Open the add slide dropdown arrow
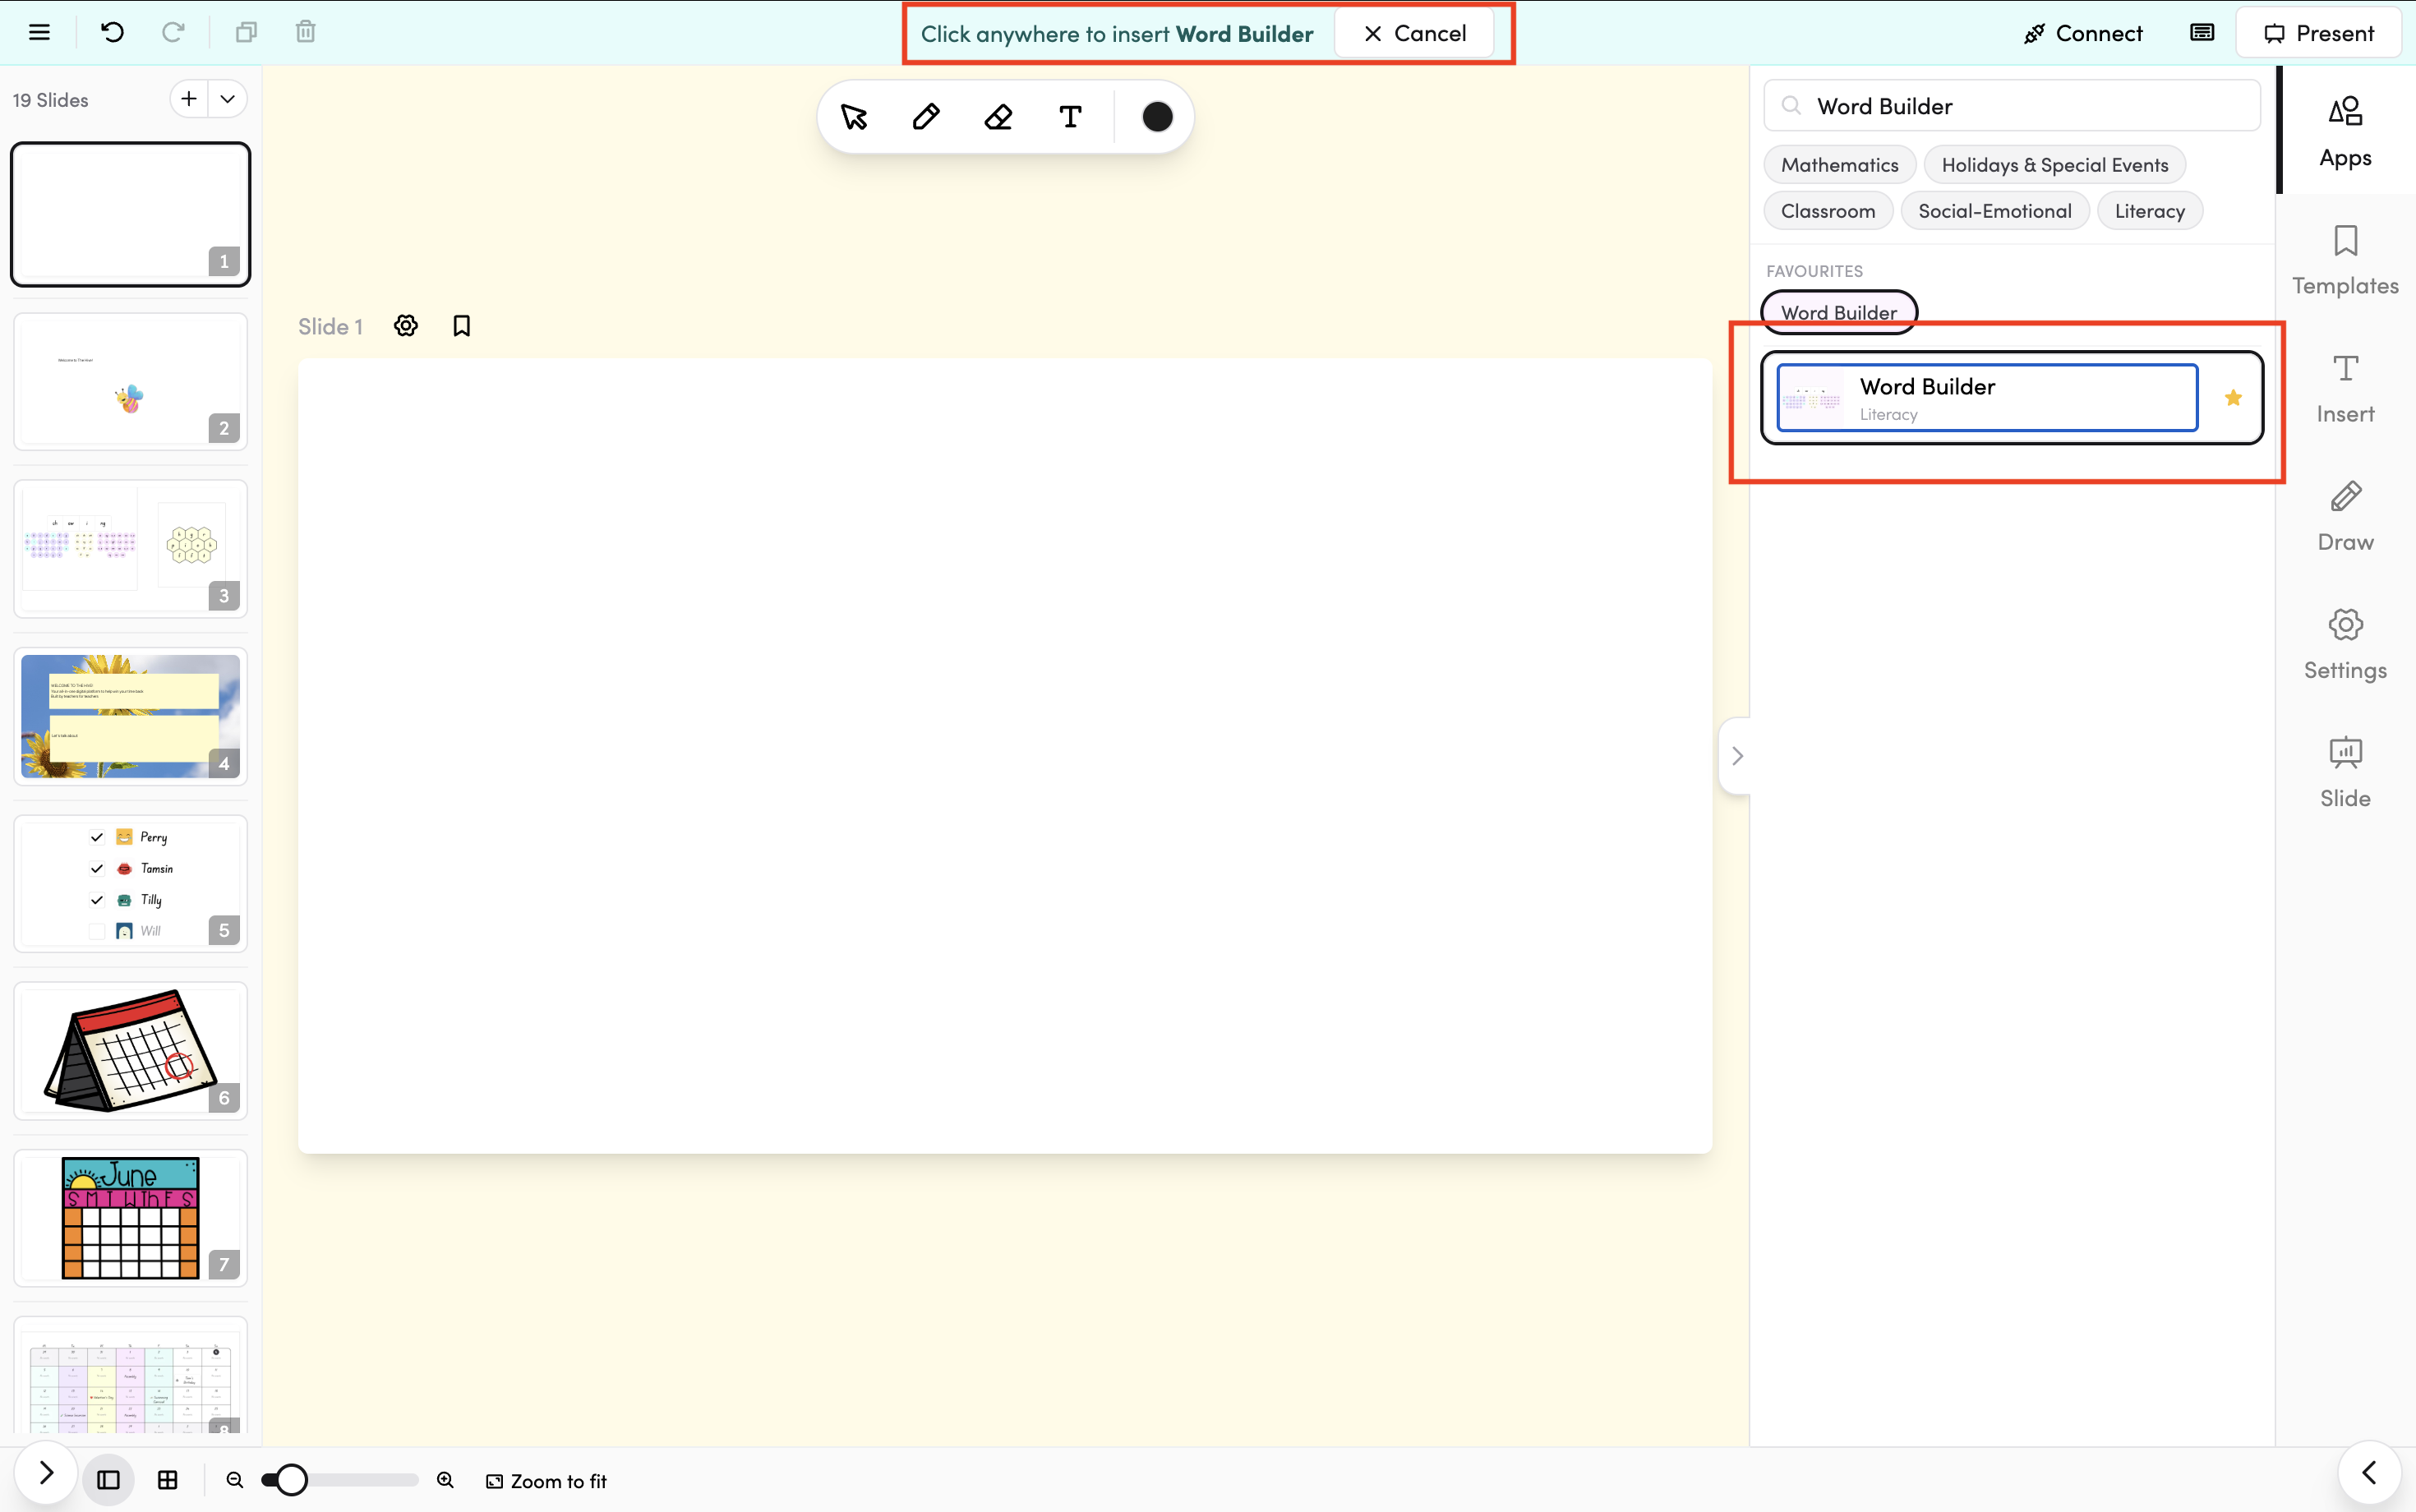This screenshot has height=1512, width=2416. click(228, 99)
